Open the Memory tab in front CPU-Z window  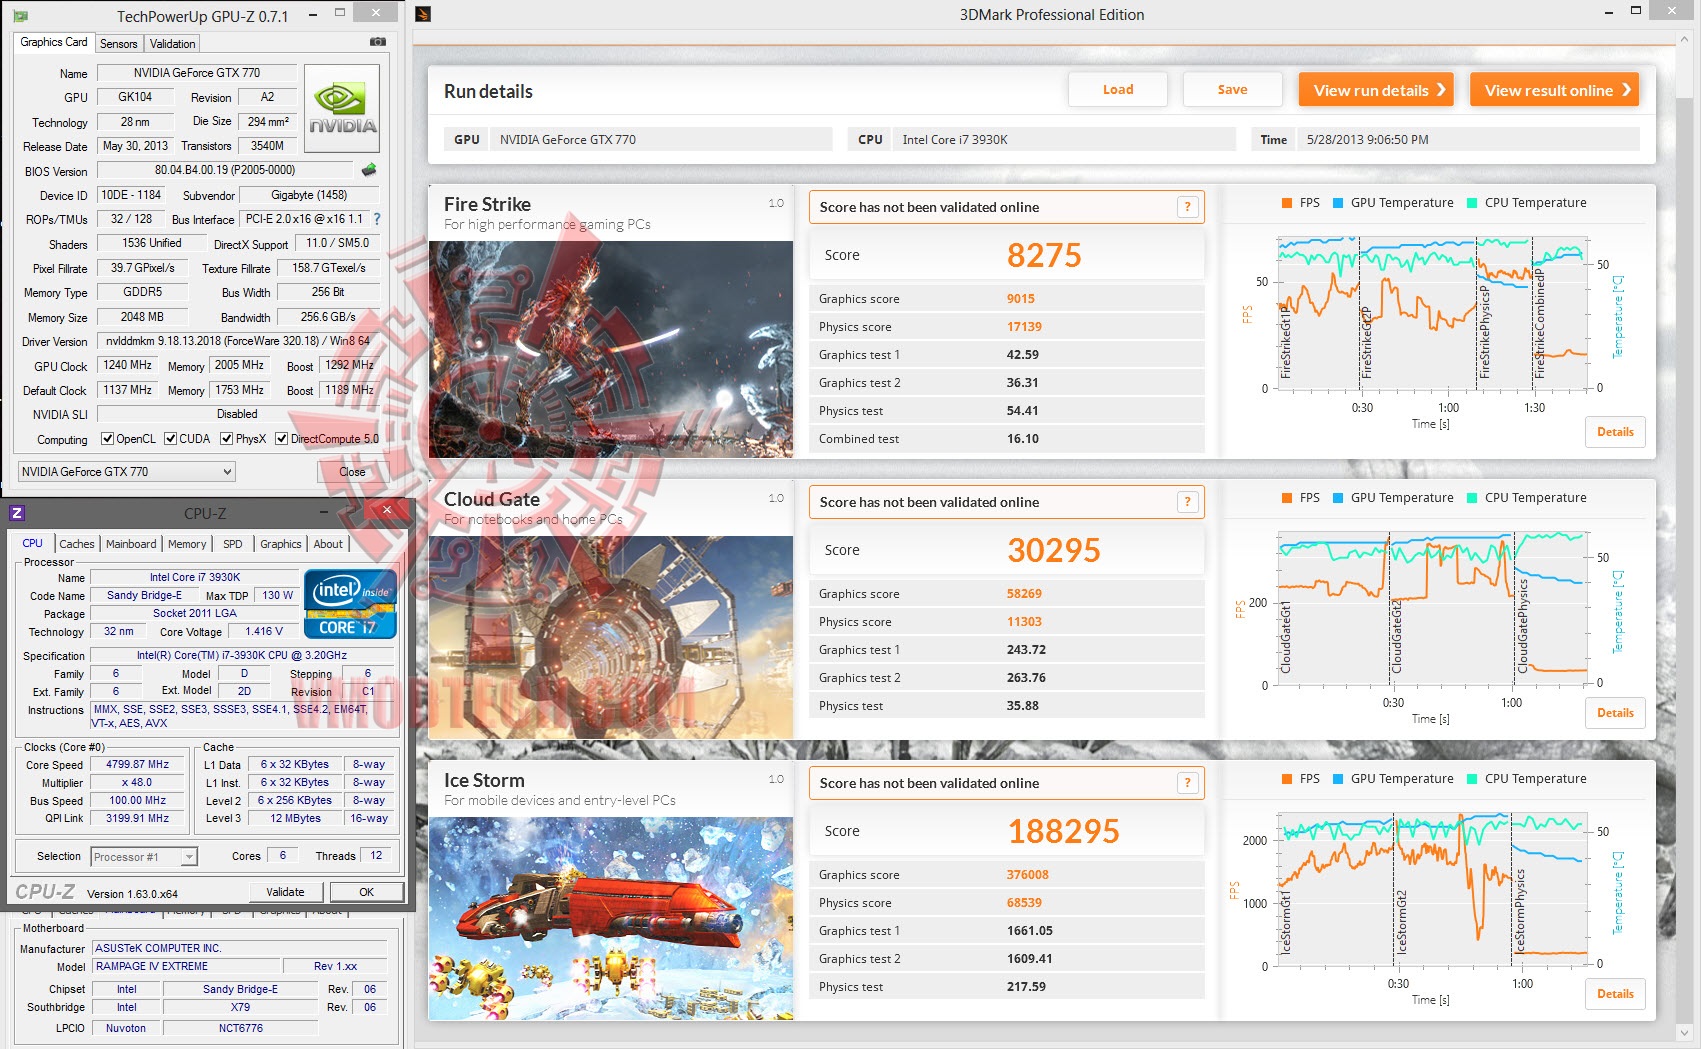tap(187, 544)
